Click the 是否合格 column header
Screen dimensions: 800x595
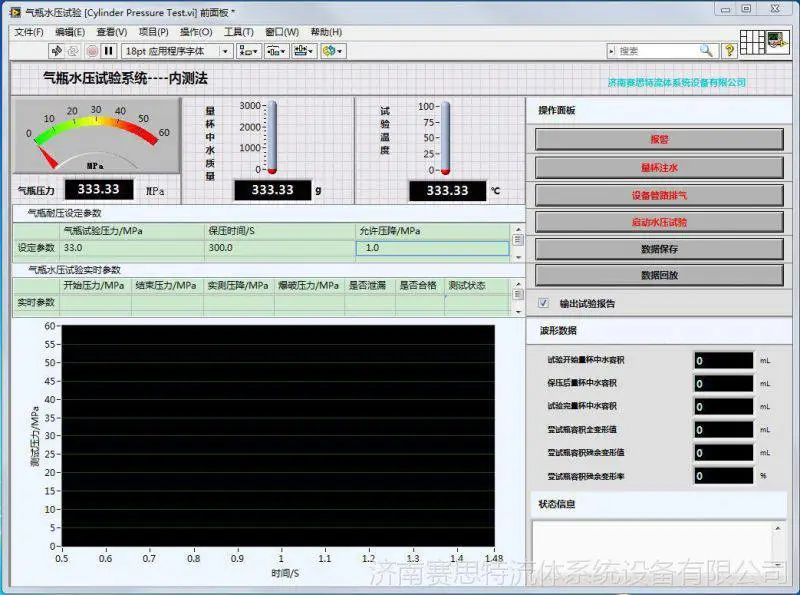tap(418, 286)
